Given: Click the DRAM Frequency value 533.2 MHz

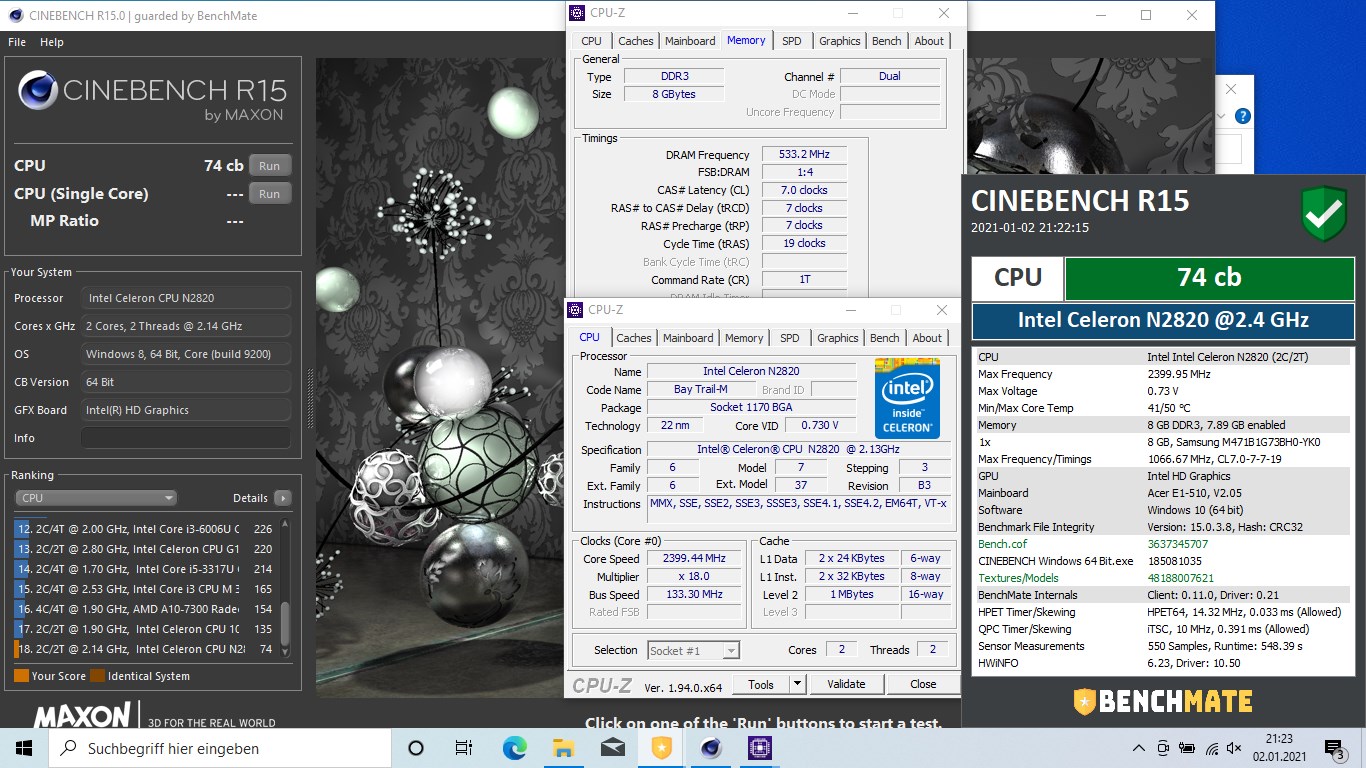Looking at the screenshot, I should (x=804, y=155).
